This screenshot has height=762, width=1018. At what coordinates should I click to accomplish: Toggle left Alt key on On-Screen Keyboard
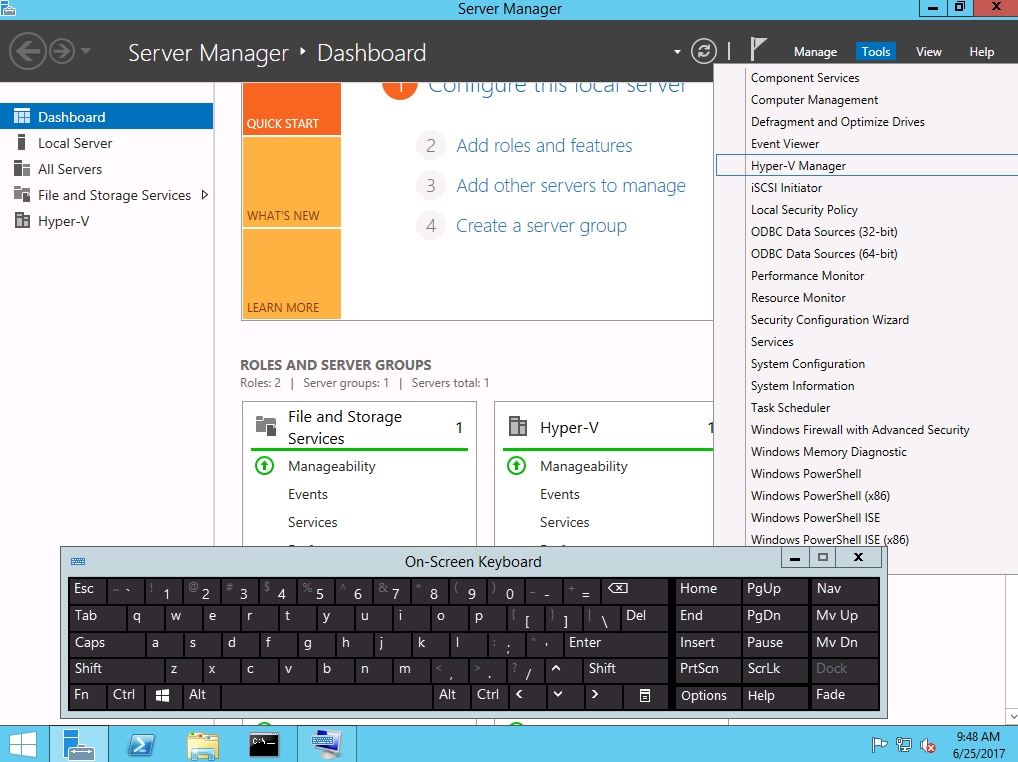[202, 695]
